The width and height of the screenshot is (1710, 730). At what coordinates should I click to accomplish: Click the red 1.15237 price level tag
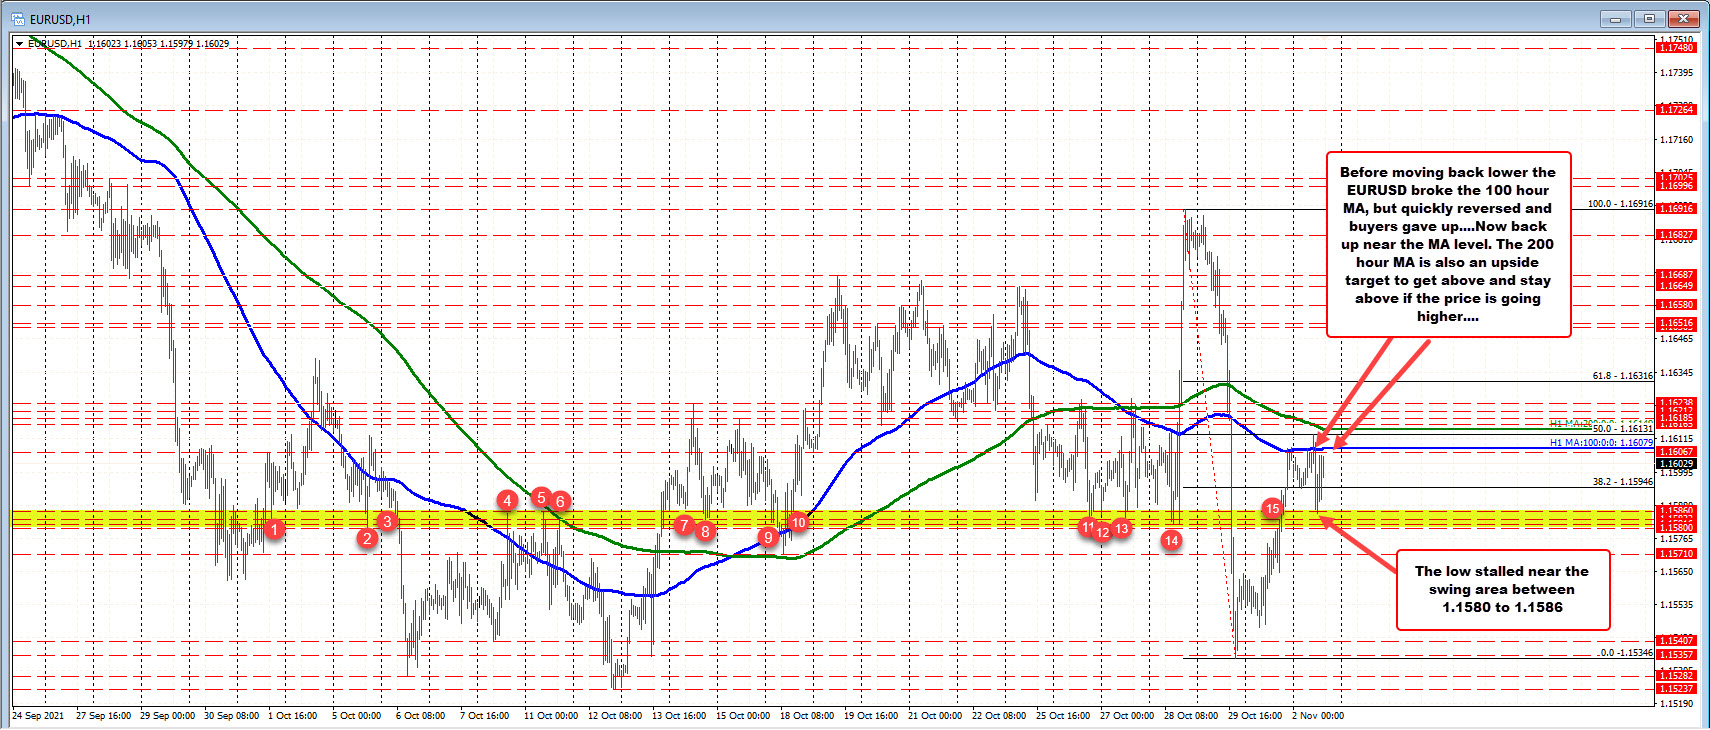(1676, 689)
